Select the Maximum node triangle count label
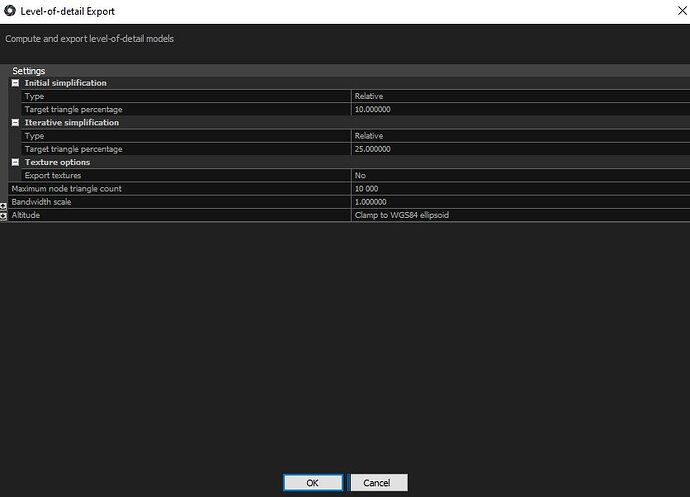 click(x=66, y=188)
